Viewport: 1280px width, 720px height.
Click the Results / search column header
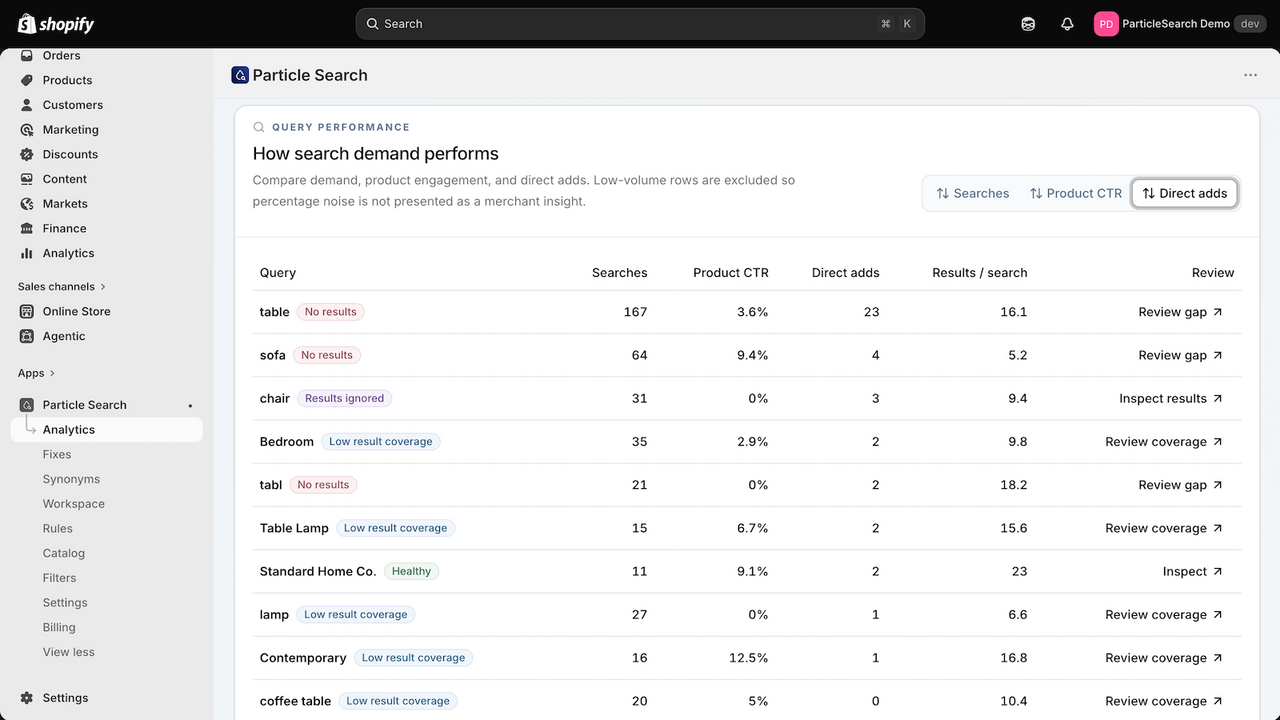point(979,272)
